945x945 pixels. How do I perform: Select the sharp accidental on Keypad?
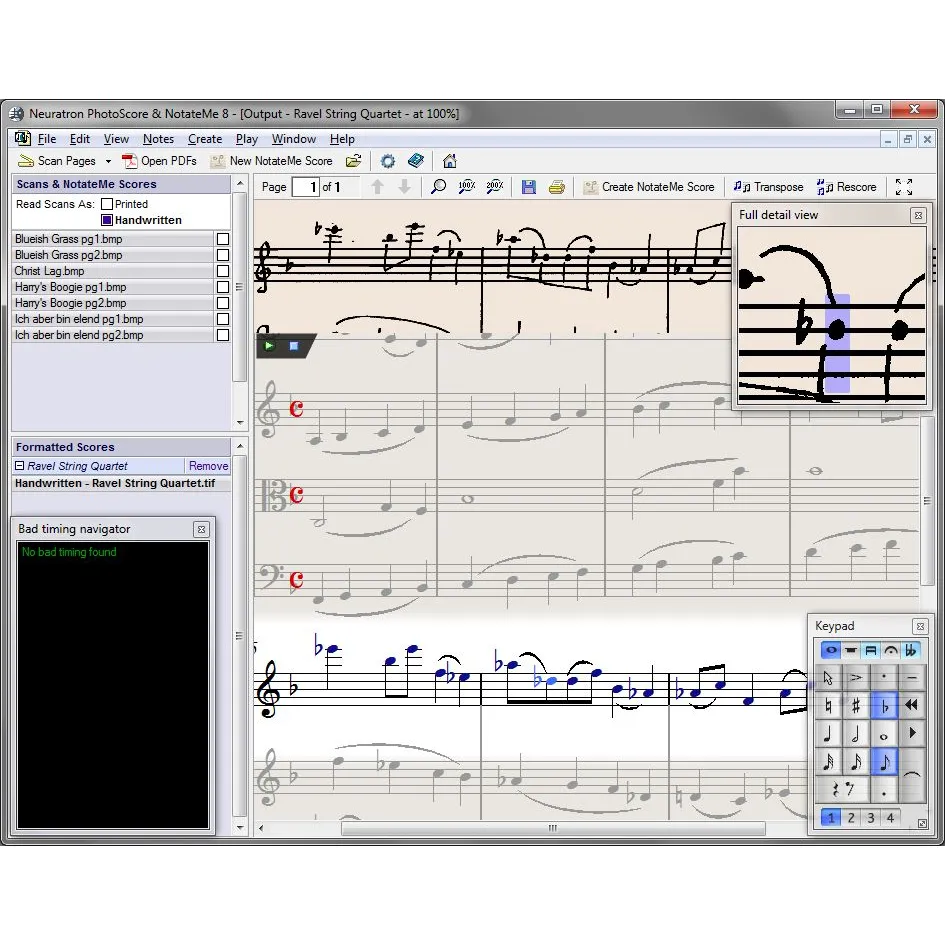(x=856, y=706)
